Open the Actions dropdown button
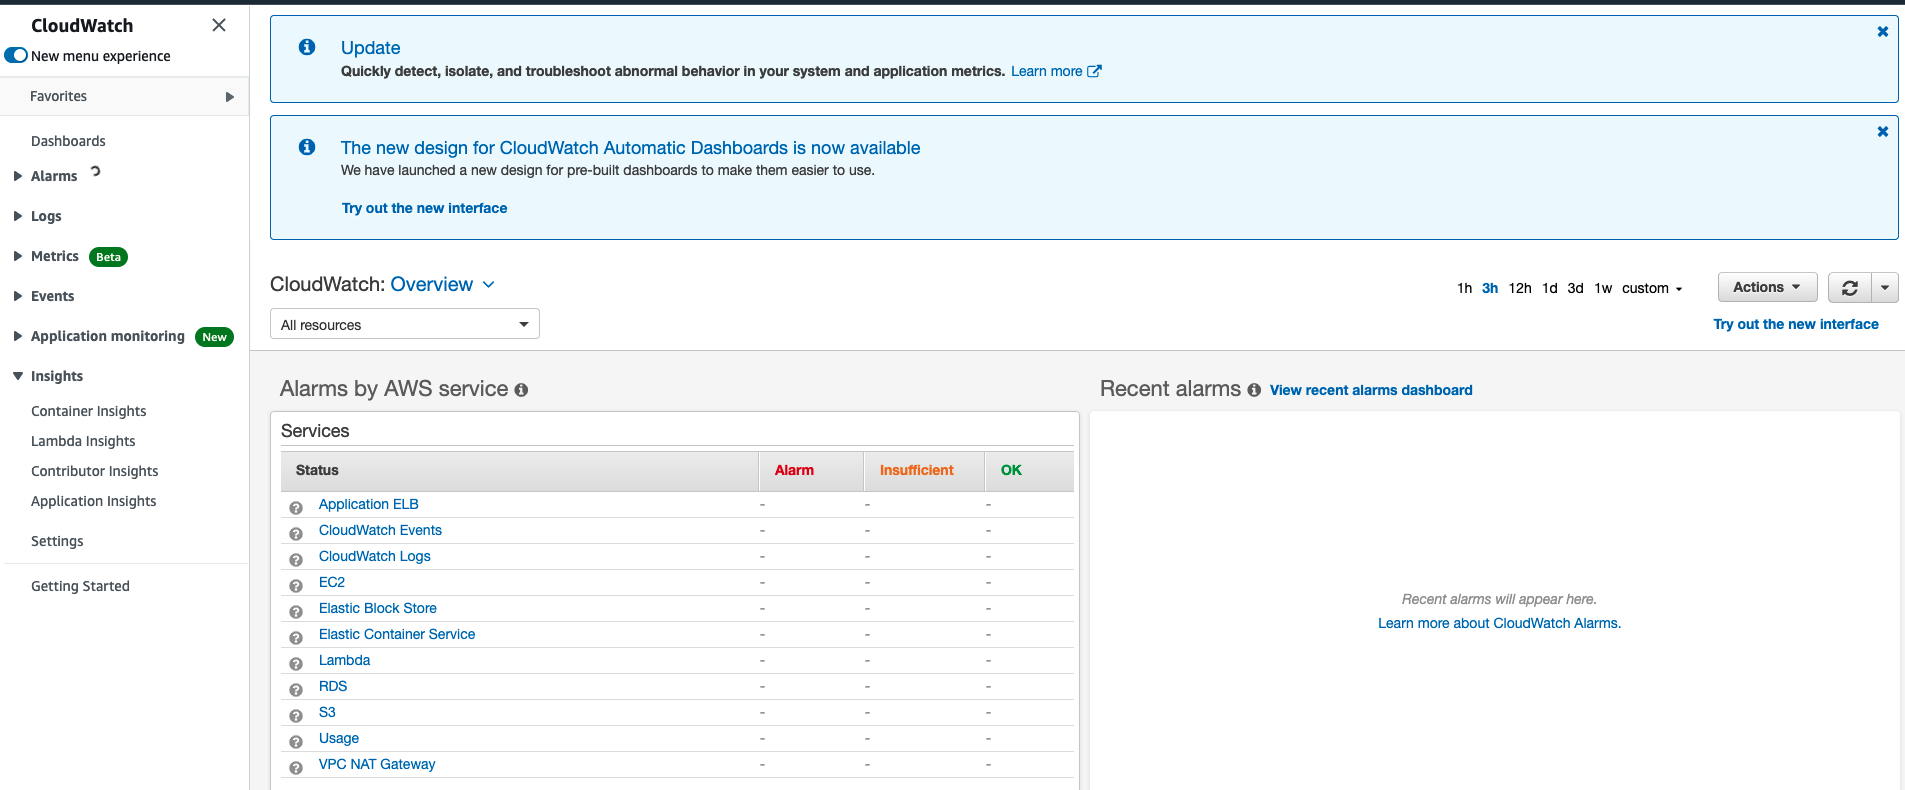This screenshot has width=1905, height=790. point(1767,287)
